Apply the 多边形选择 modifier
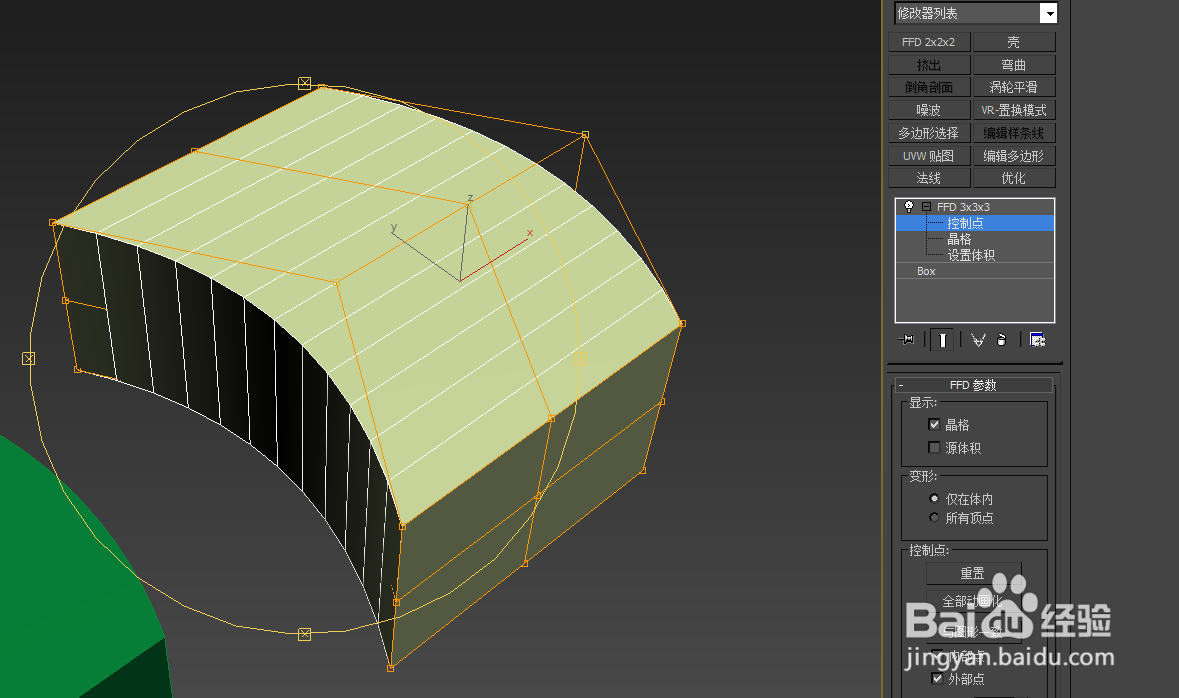The image size is (1179, 698). point(929,133)
